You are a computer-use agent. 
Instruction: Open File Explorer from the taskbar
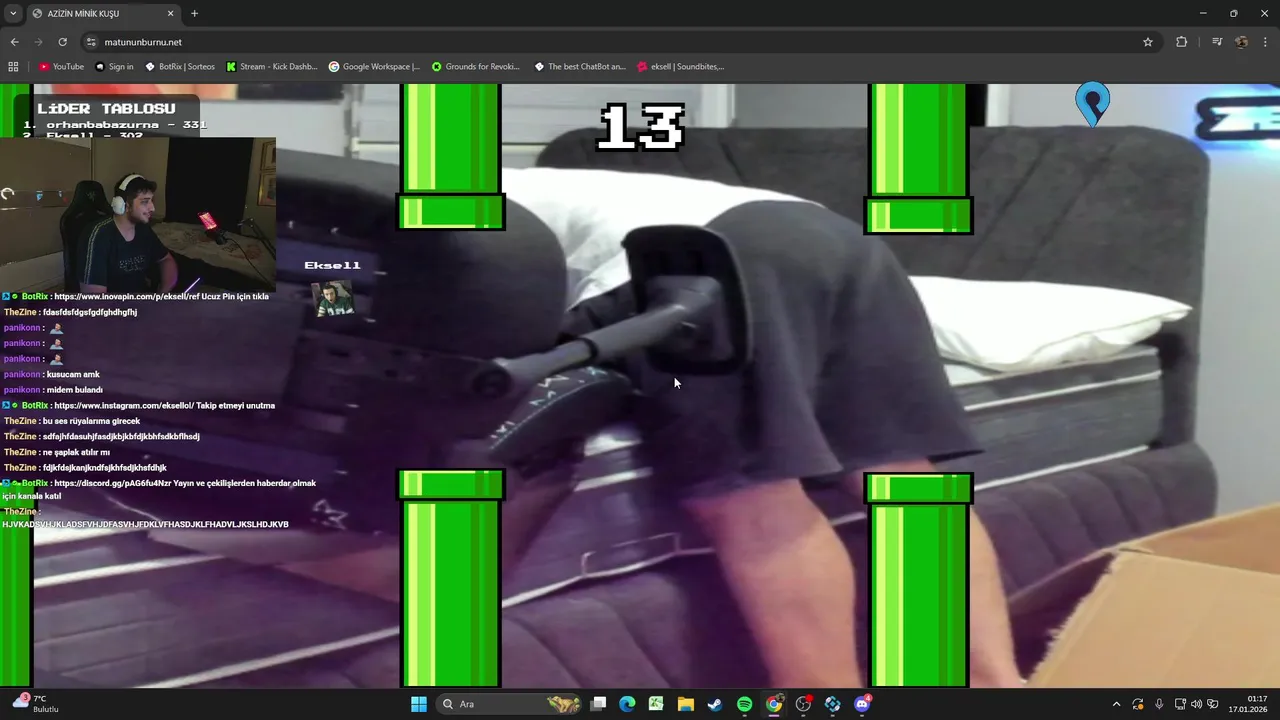point(686,704)
